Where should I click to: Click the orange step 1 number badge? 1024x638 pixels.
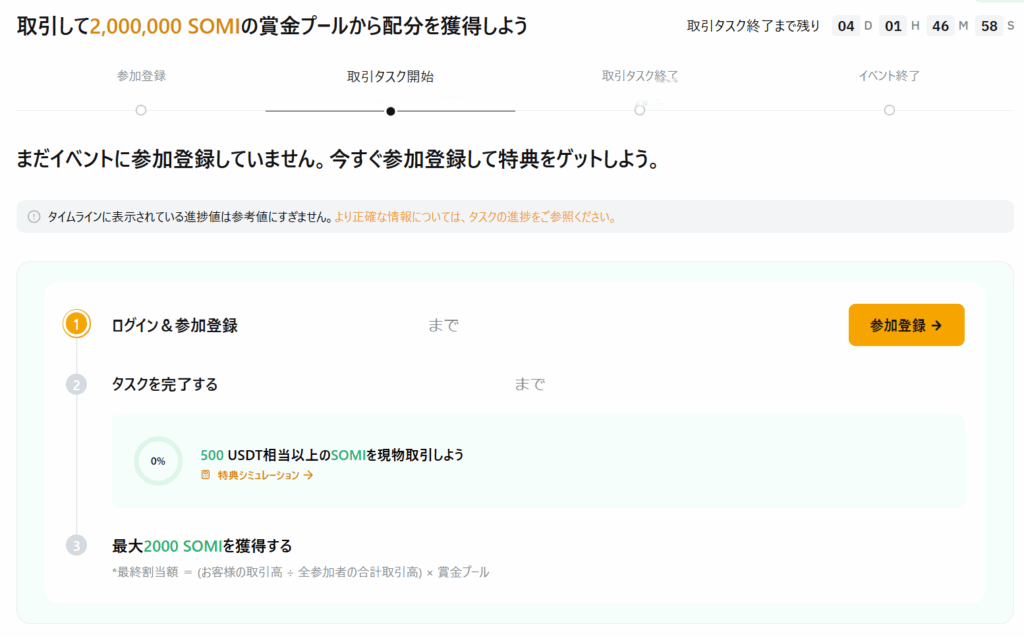77,325
